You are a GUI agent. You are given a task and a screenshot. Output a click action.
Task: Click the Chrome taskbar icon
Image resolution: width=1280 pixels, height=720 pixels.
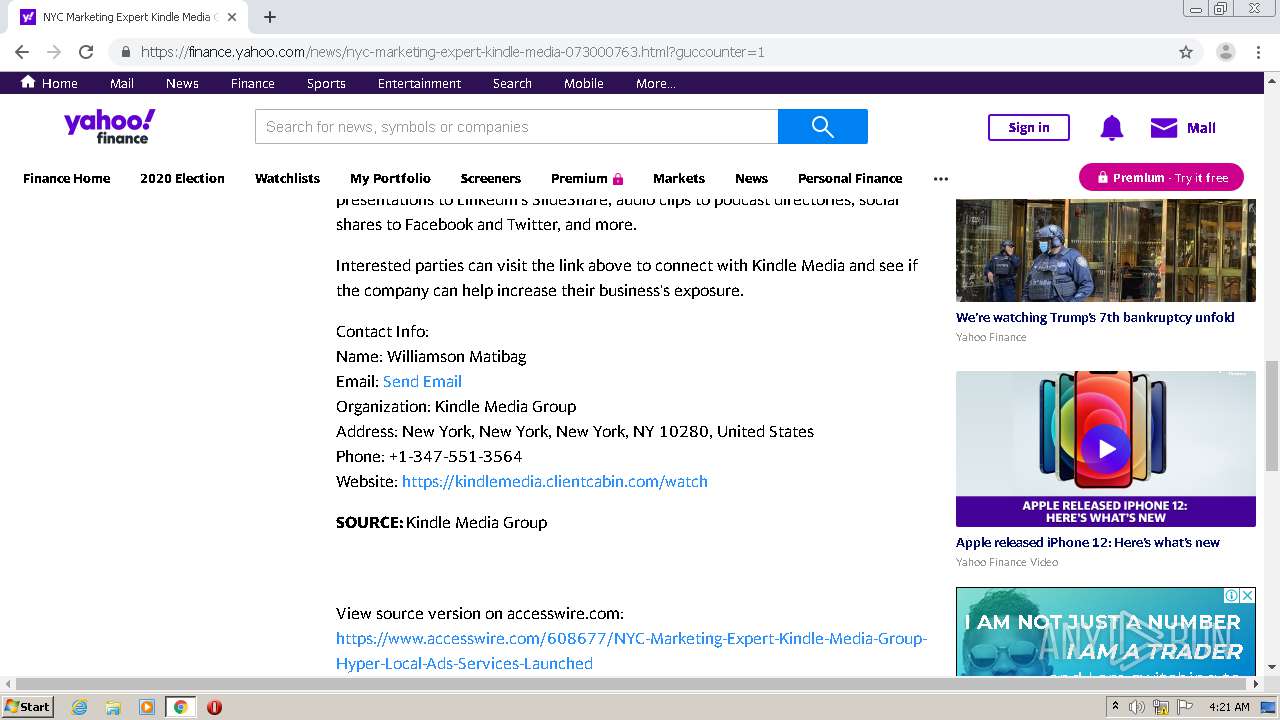tap(181, 707)
